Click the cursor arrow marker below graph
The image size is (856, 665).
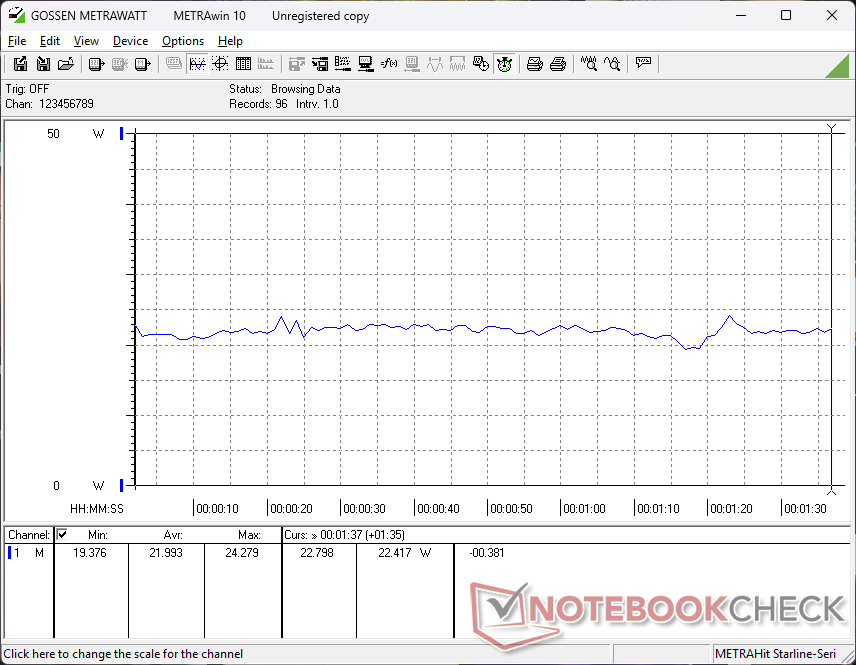831,492
